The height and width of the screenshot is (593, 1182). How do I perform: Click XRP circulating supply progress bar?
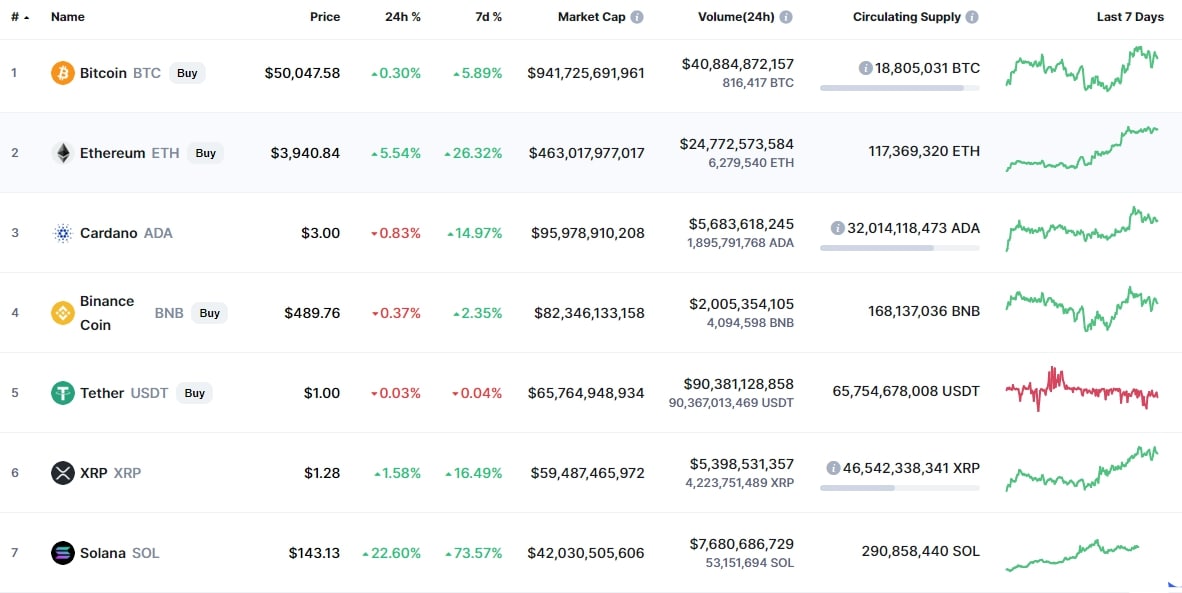point(900,488)
